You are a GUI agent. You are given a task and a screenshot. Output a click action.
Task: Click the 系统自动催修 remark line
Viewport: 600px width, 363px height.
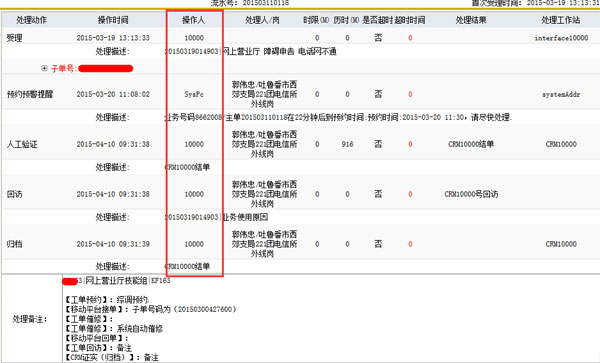113,329
